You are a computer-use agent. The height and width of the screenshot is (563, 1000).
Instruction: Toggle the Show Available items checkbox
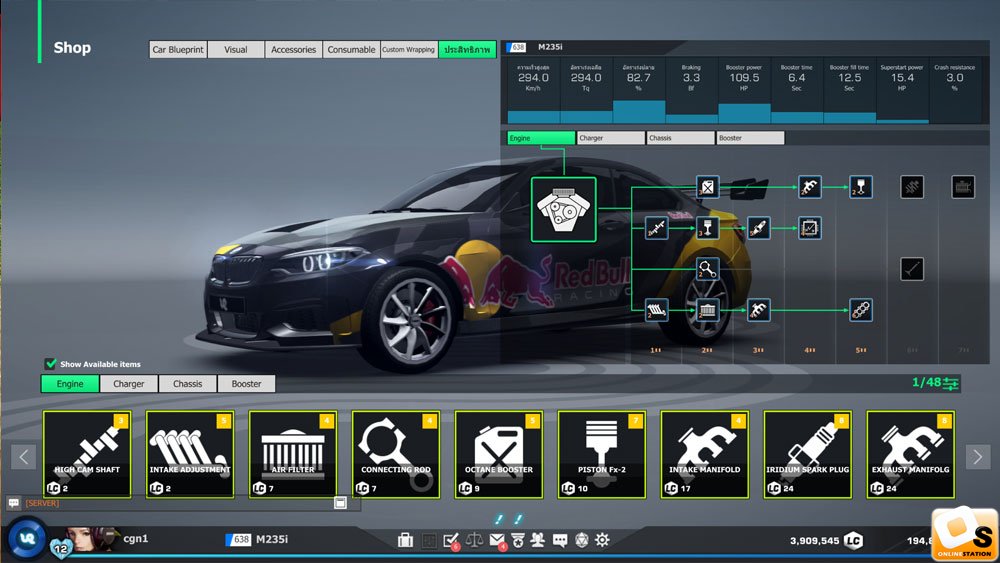pos(51,363)
